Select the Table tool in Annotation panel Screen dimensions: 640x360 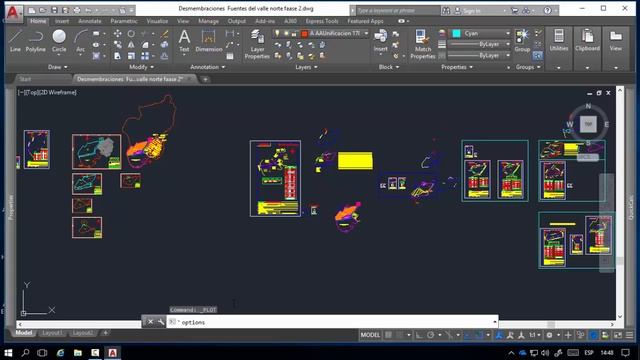click(x=230, y=56)
